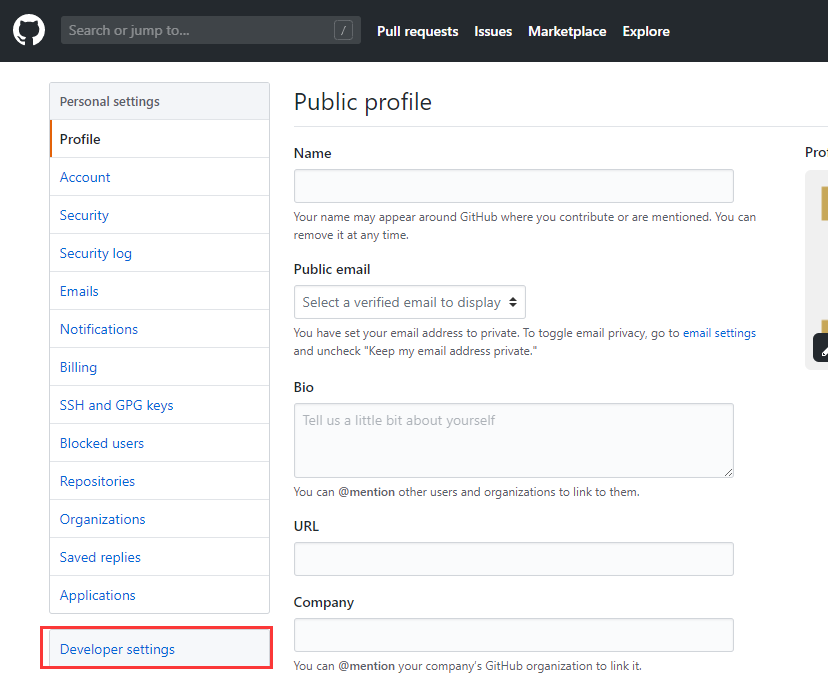The width and height of the screenshot is (828, 688).
Task: Click the GitHub Octocat logo
Action: tap(29, 31)
